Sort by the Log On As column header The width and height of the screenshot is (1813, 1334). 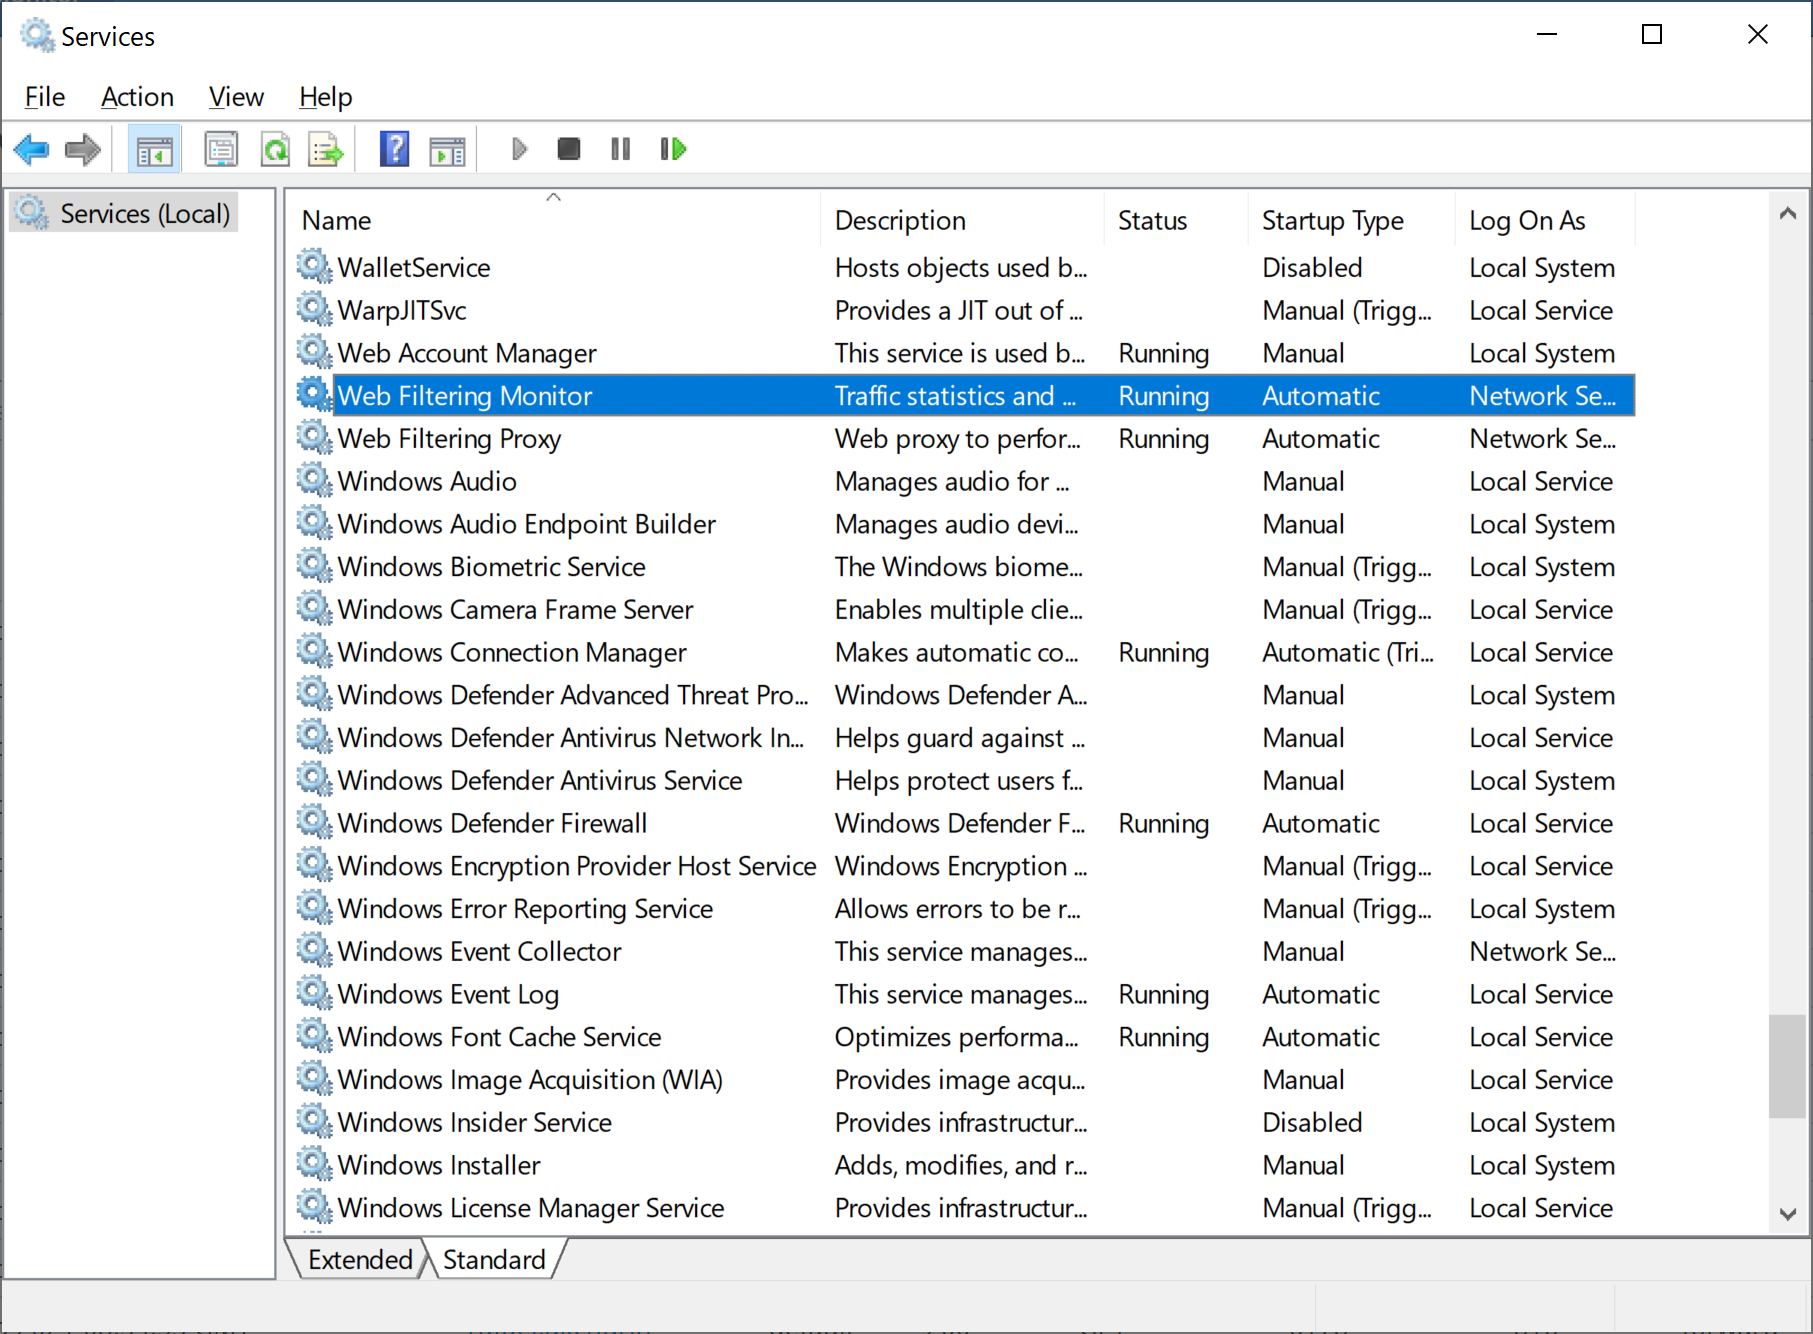[x=1545, y=220]
